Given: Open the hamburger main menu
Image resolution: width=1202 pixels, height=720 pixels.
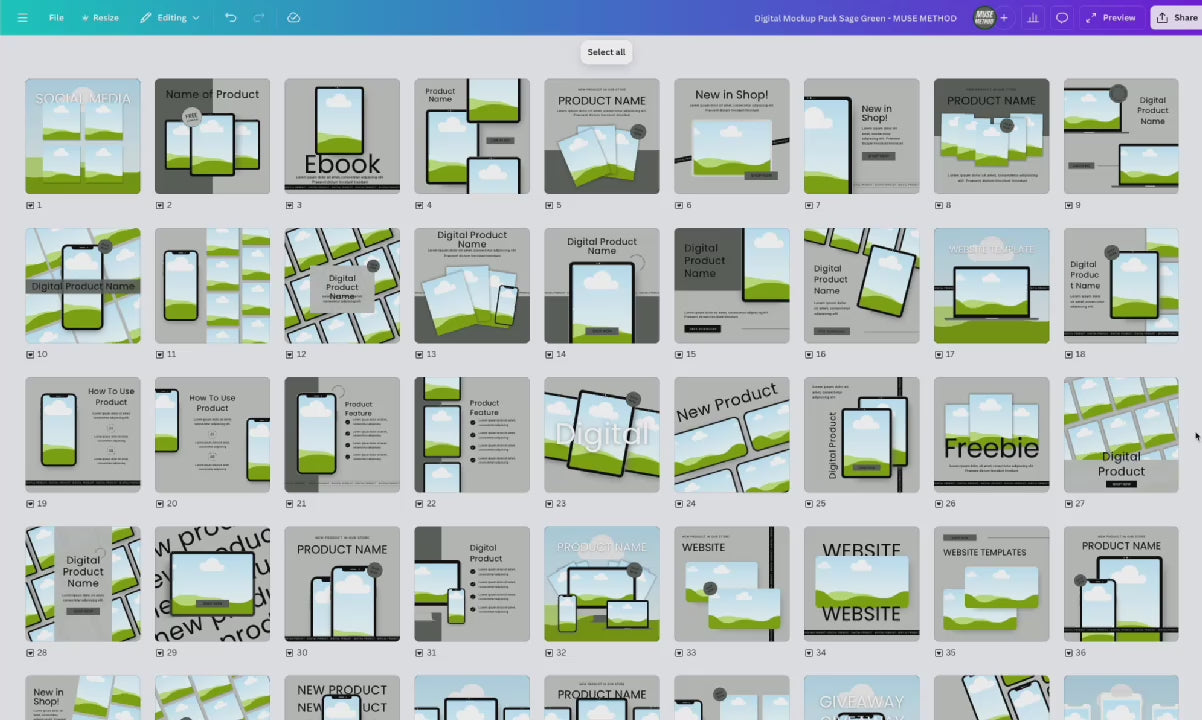Looking at the screenshot, I should [22, 18].
